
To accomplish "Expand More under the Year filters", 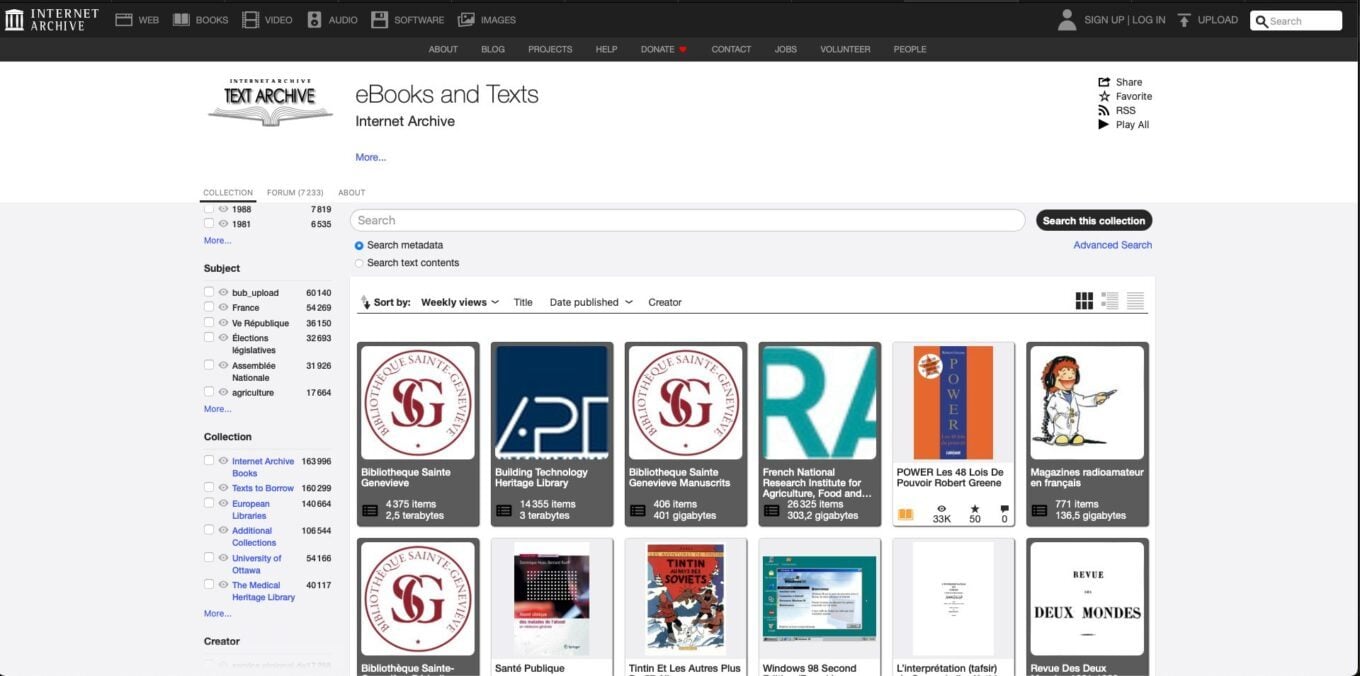I will pos(217,241).
